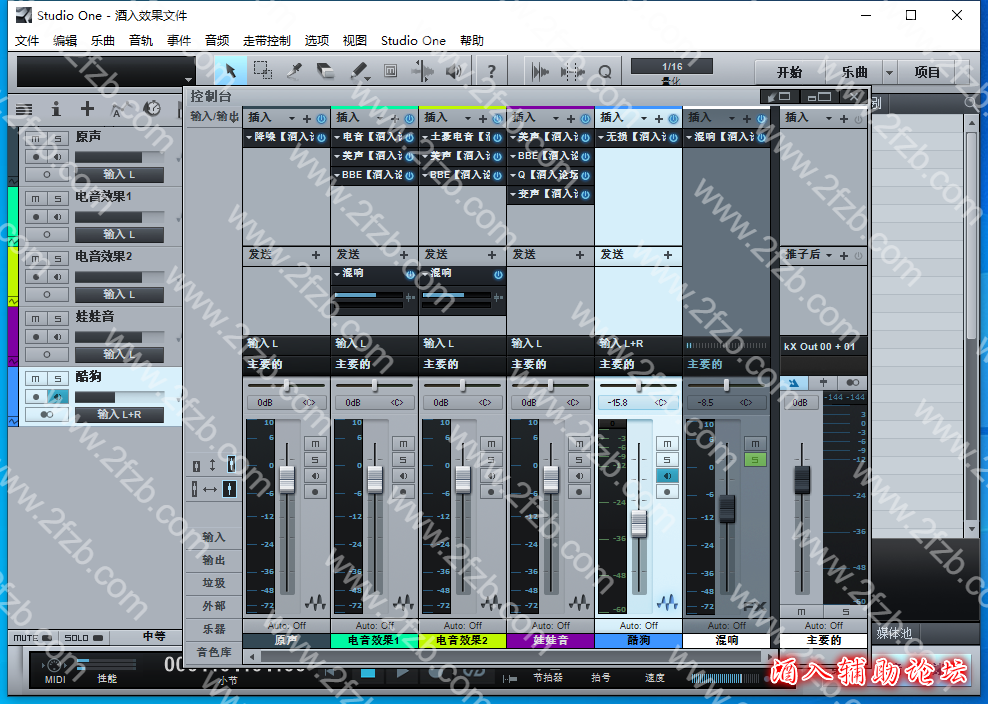
Task: Open the 插入 dropdown on 酷狗 channel
Action: click(643, 118)
